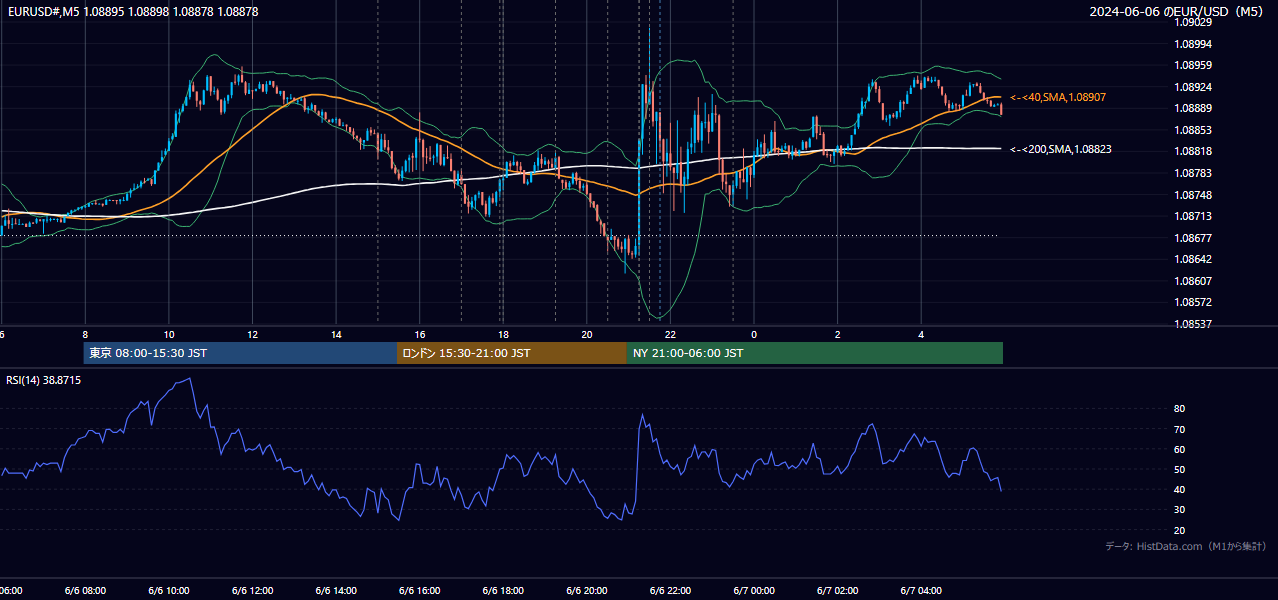
Task: Click the hour label 0 under the price chart
Action: click(754, 334)
